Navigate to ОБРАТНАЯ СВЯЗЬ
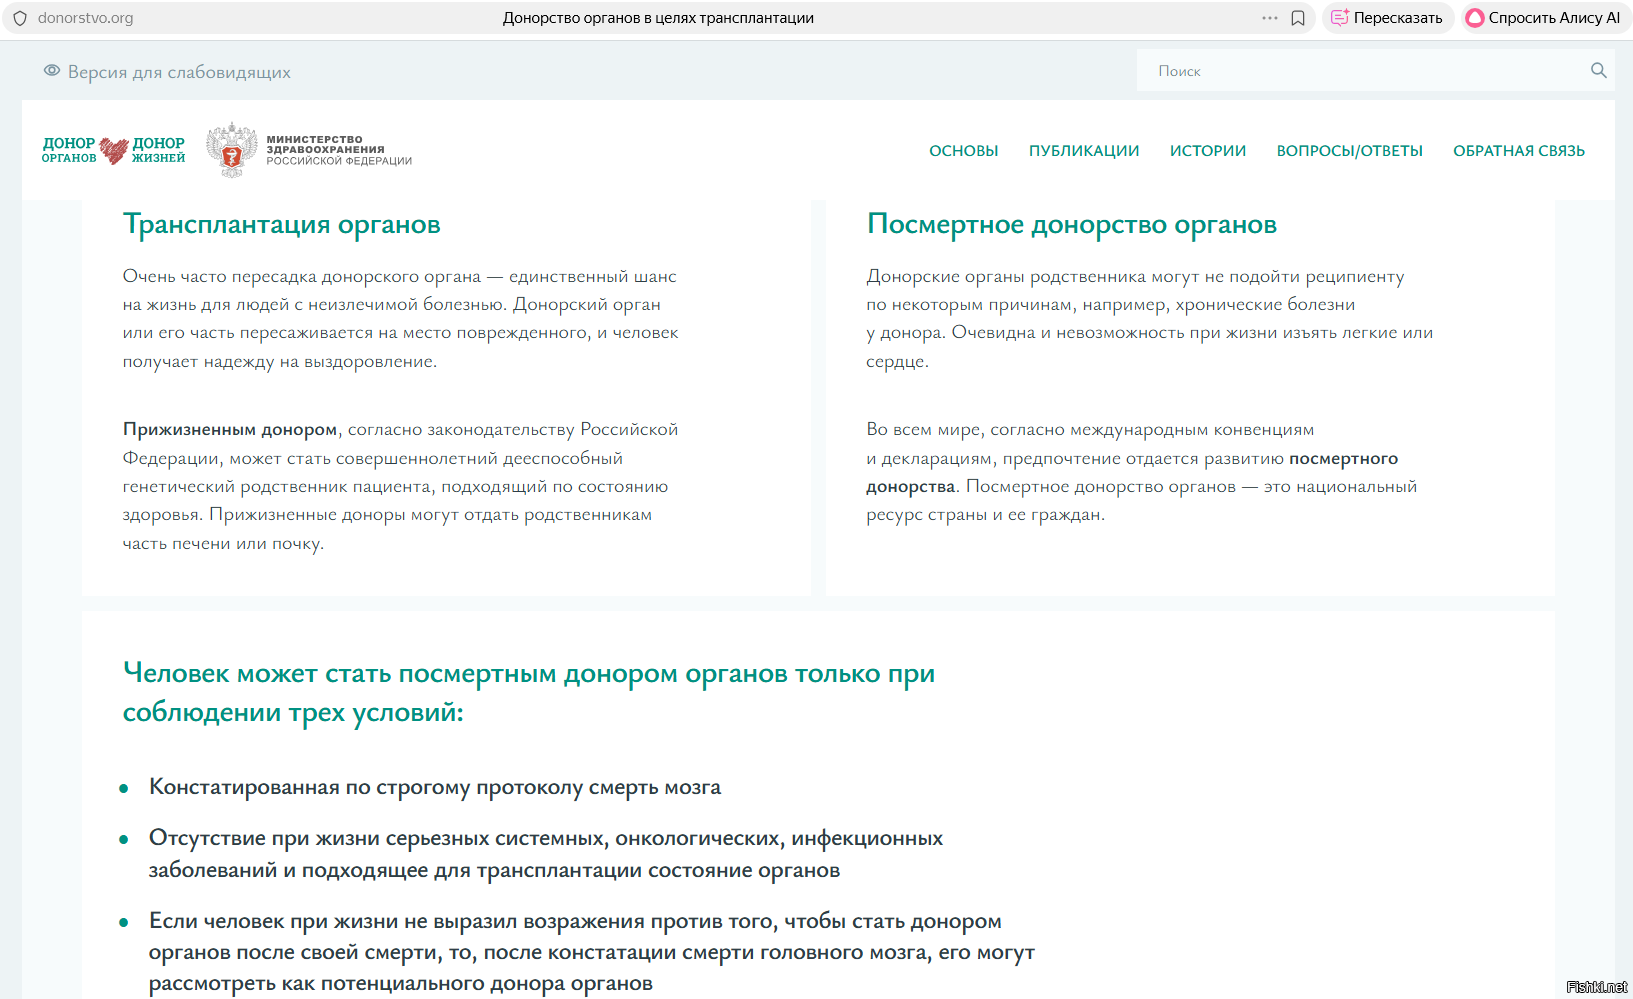This screenshot has height=999, width=1633. click(1518, 151)
